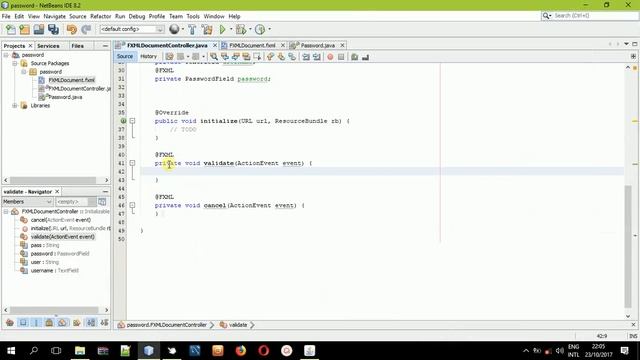Open the Profile Project dropdown arrow
640x360 pixels.
click(x=269, y=29)
